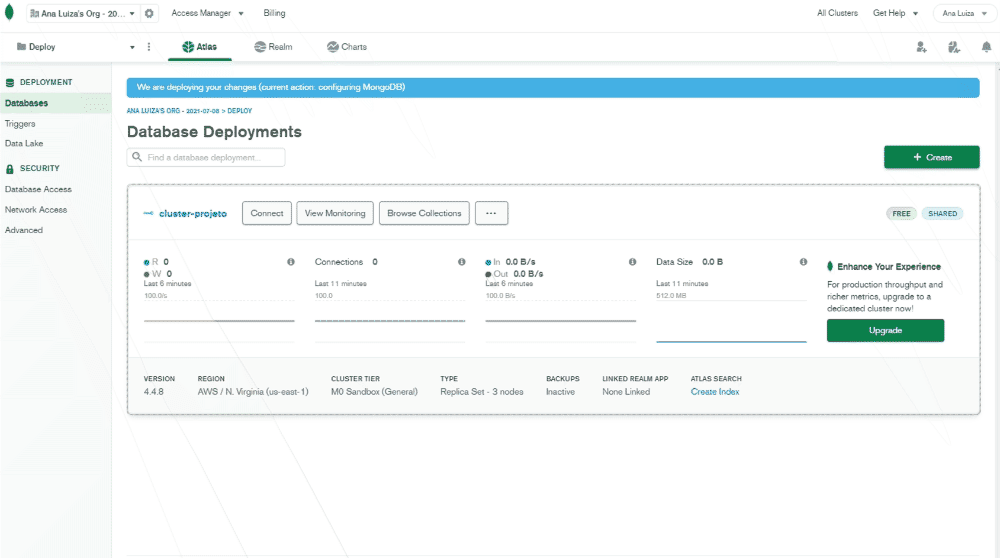Select Databases in sidebar
The width and height of the screenshot is (1000, 558).
[55, 103]
